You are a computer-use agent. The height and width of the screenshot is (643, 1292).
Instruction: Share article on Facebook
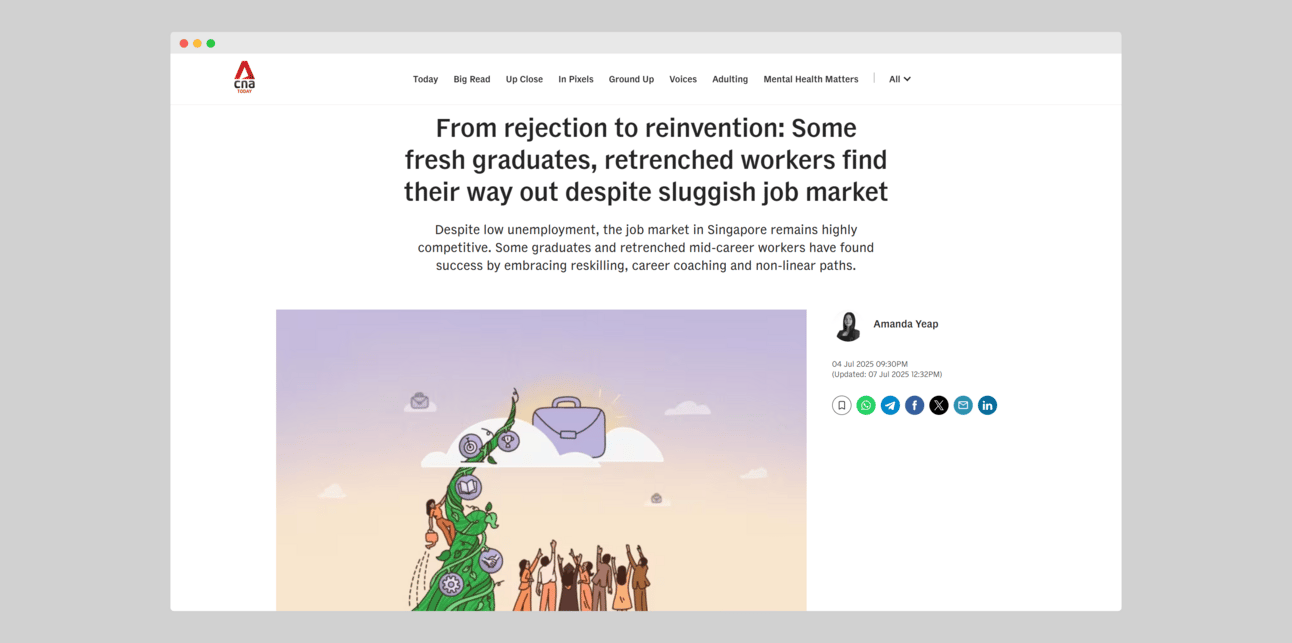click(915, 405)
